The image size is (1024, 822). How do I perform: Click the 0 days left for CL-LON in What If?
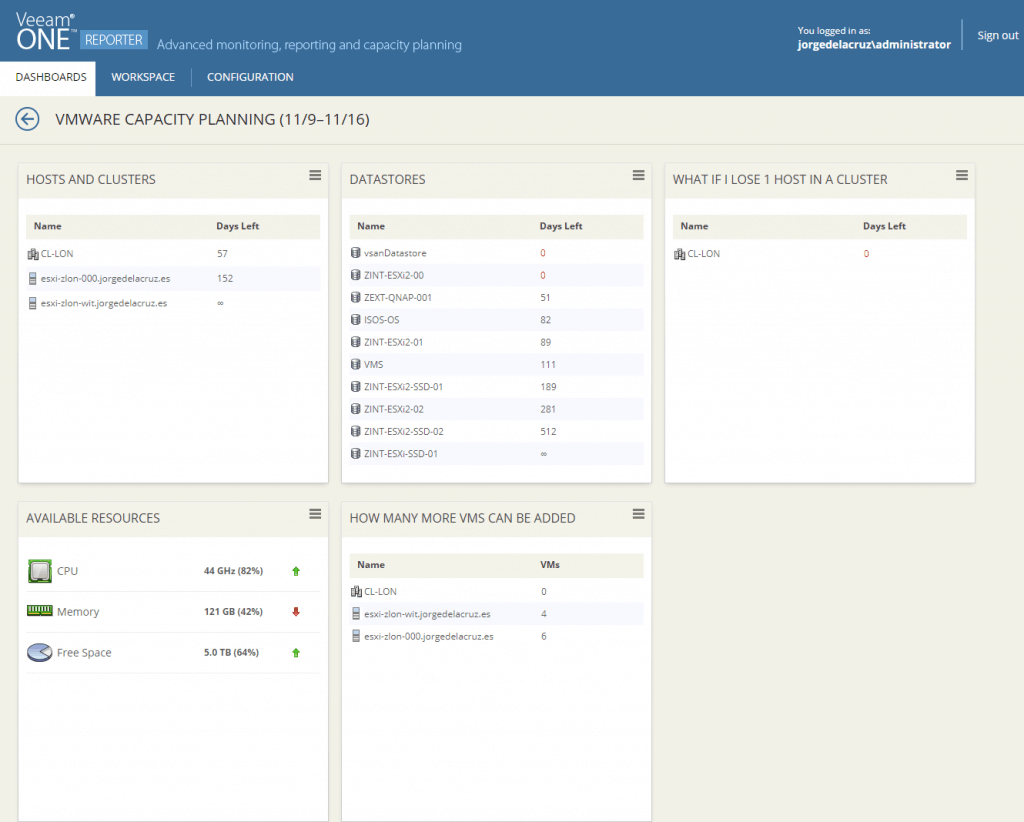tap(867, 253)
